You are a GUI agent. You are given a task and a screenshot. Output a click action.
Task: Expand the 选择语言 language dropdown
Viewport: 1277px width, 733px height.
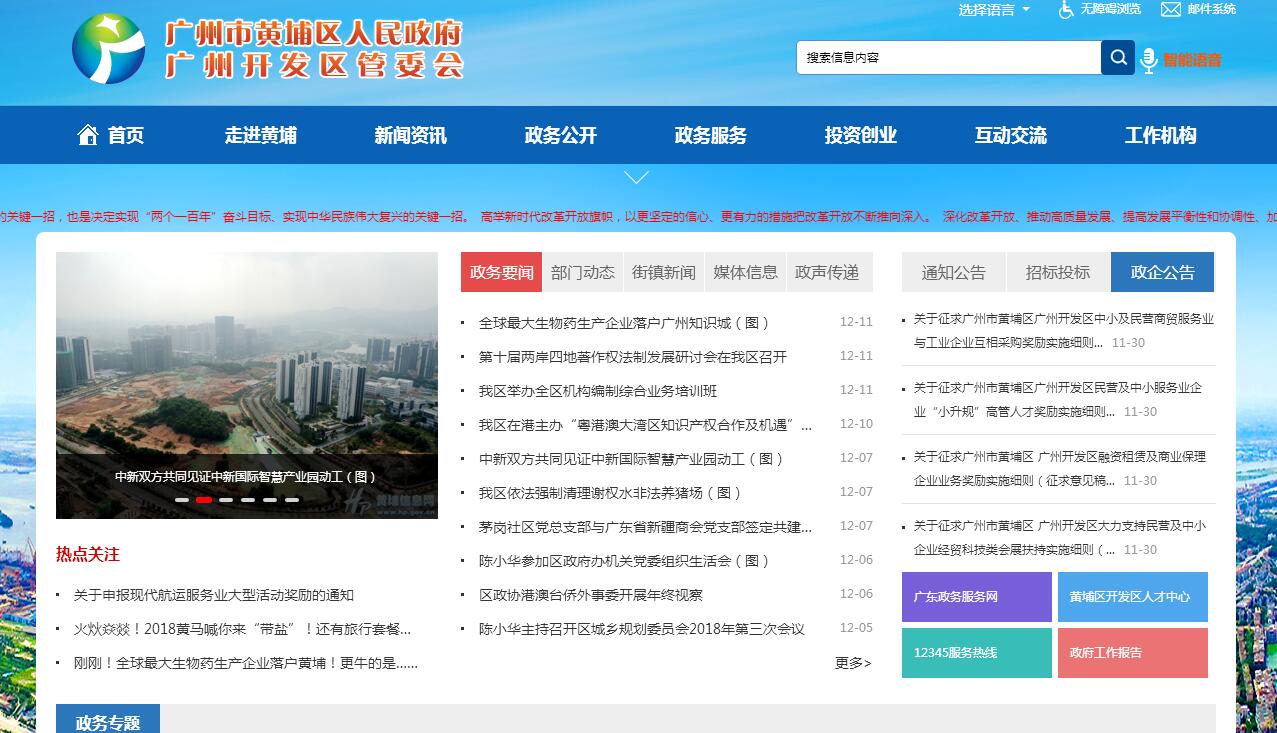click(993, 10)
